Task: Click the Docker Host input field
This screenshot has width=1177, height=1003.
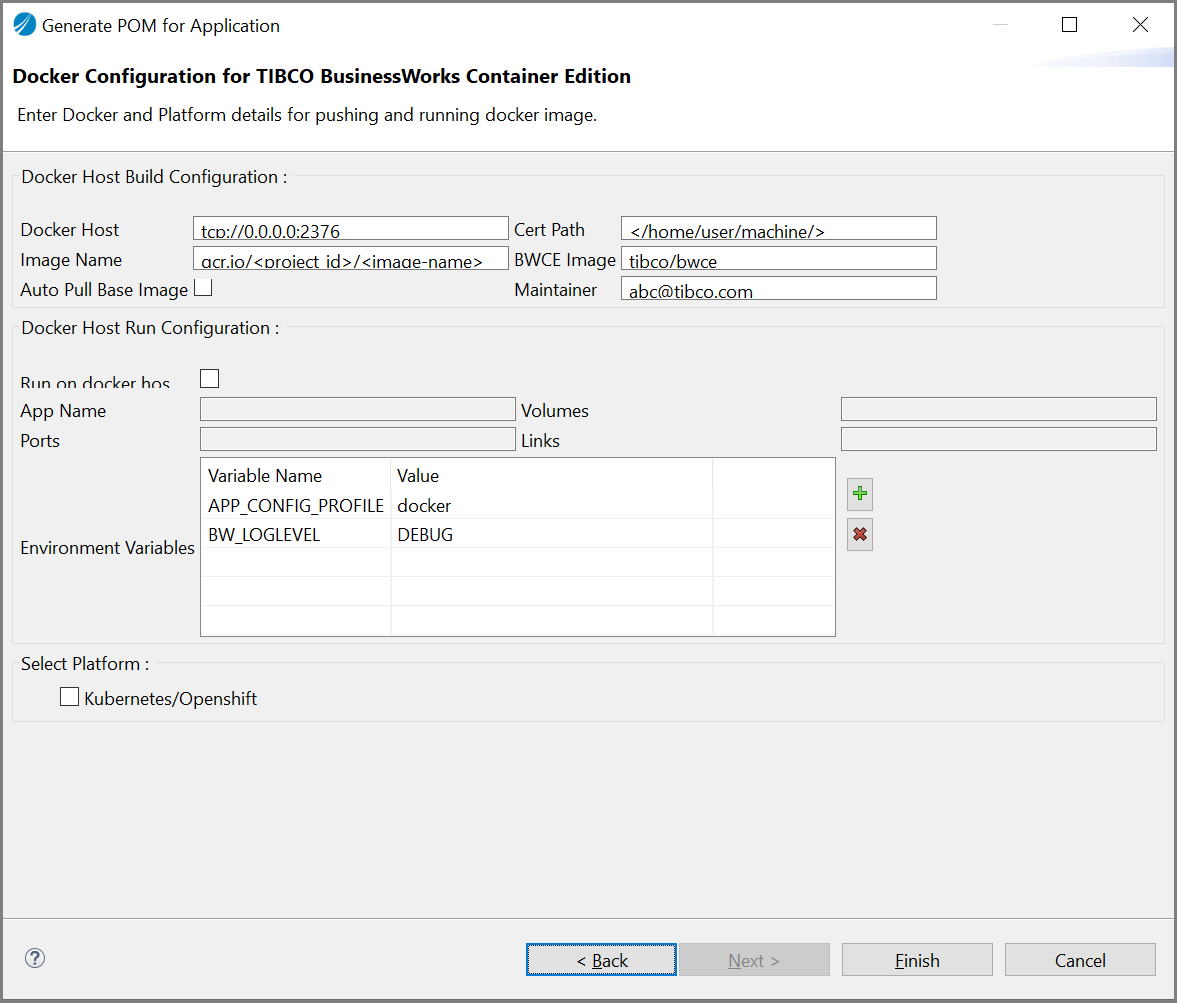Action: coord(350,229)
